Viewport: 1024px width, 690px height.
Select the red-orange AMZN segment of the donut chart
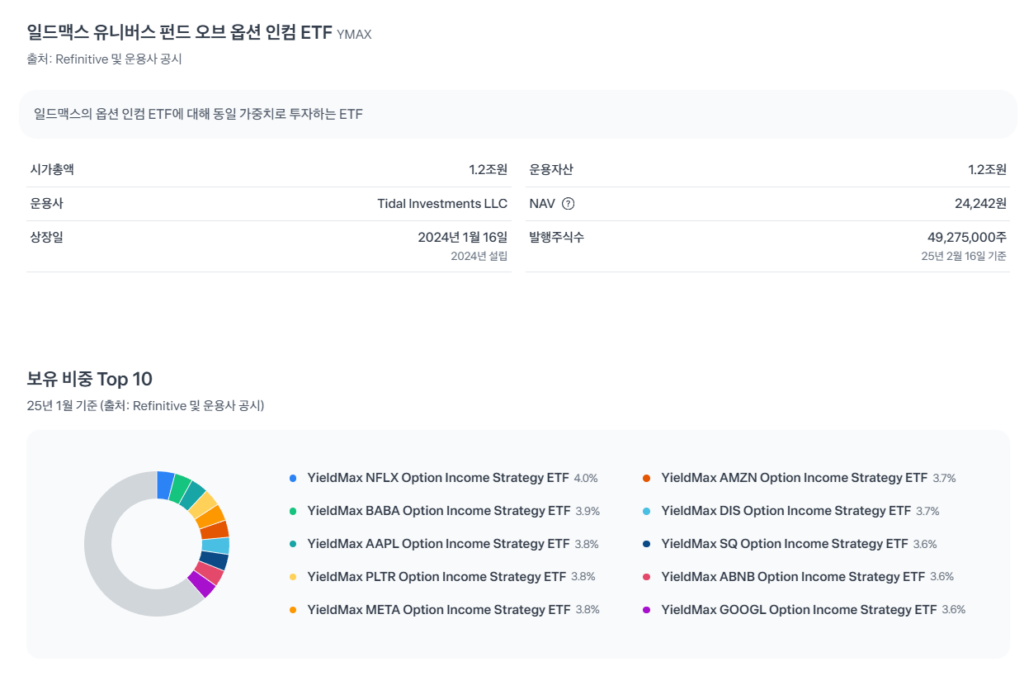[215, 529]
